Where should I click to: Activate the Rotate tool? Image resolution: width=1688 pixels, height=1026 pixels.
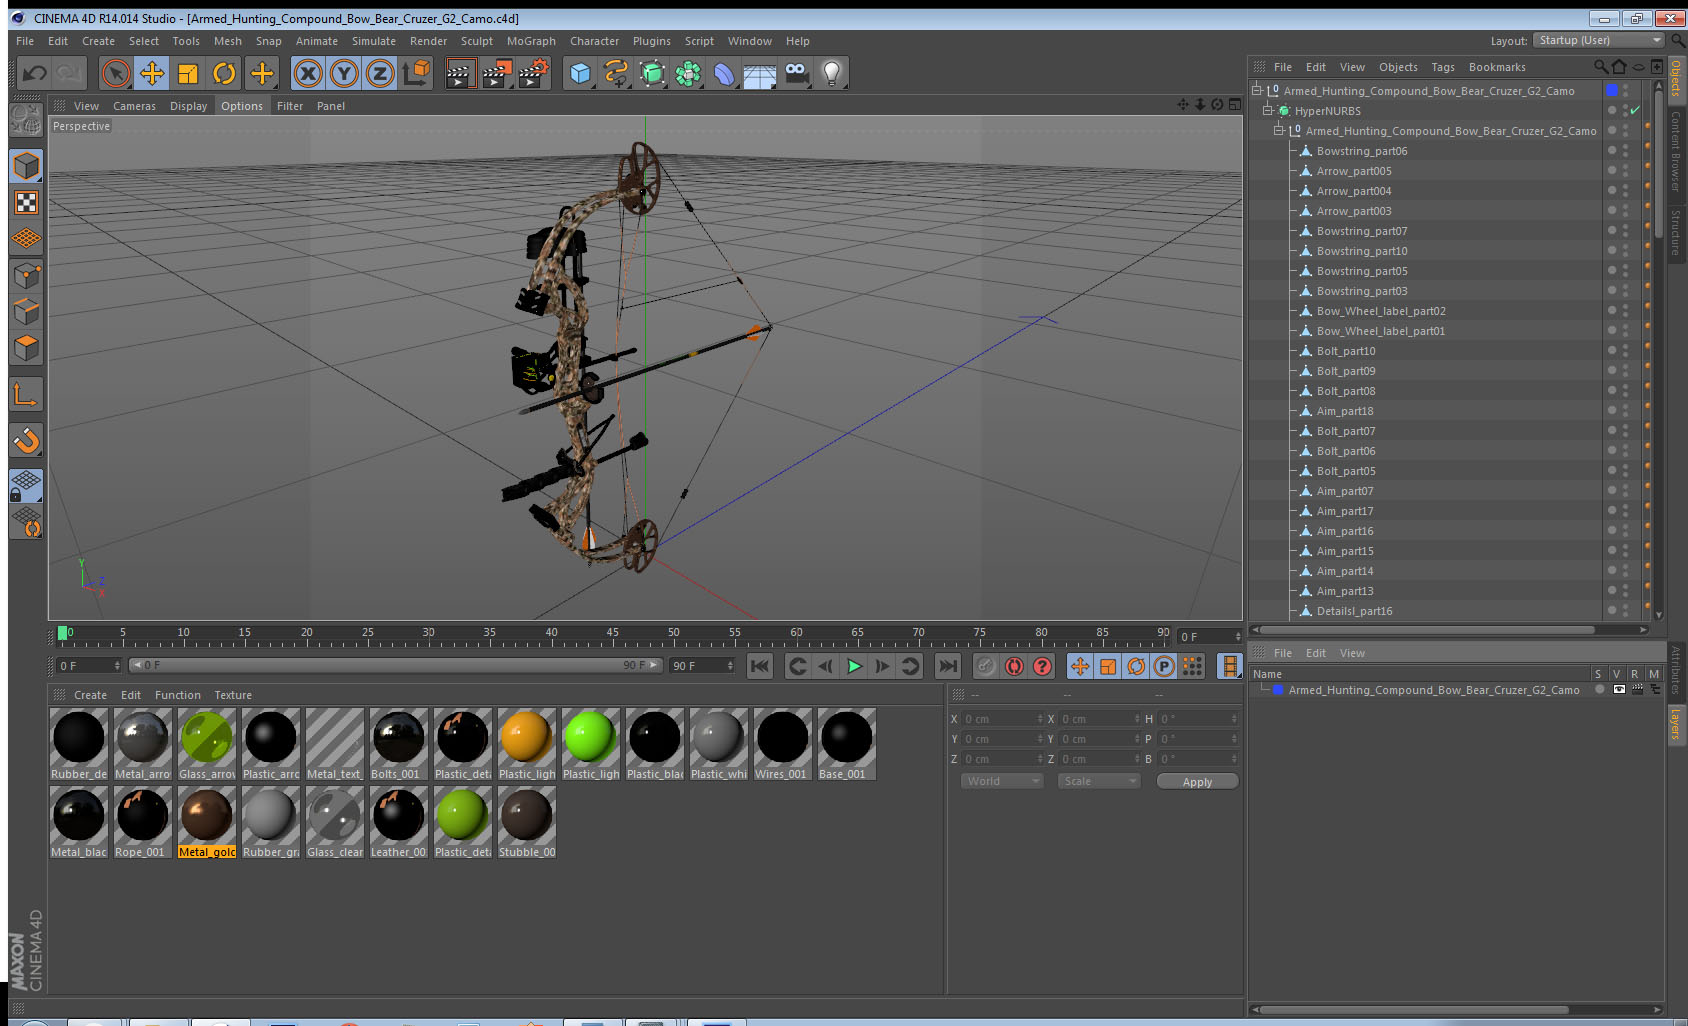point(224,73)
